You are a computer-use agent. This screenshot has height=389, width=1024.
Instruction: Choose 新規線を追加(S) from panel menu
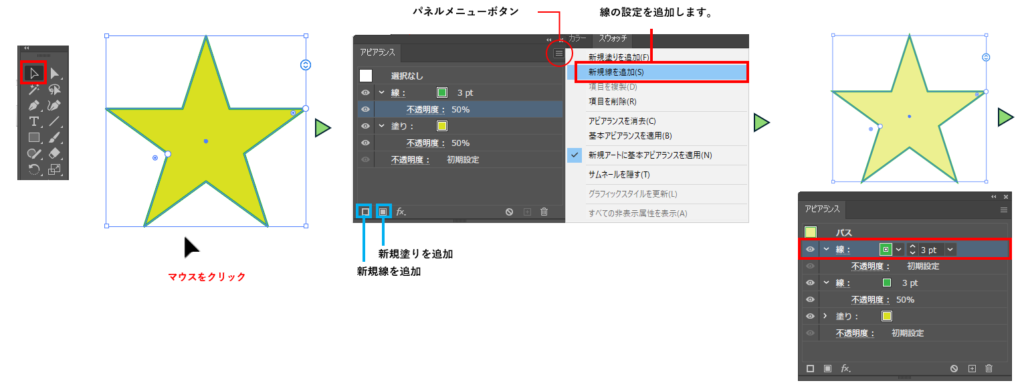tap(661, 72)
